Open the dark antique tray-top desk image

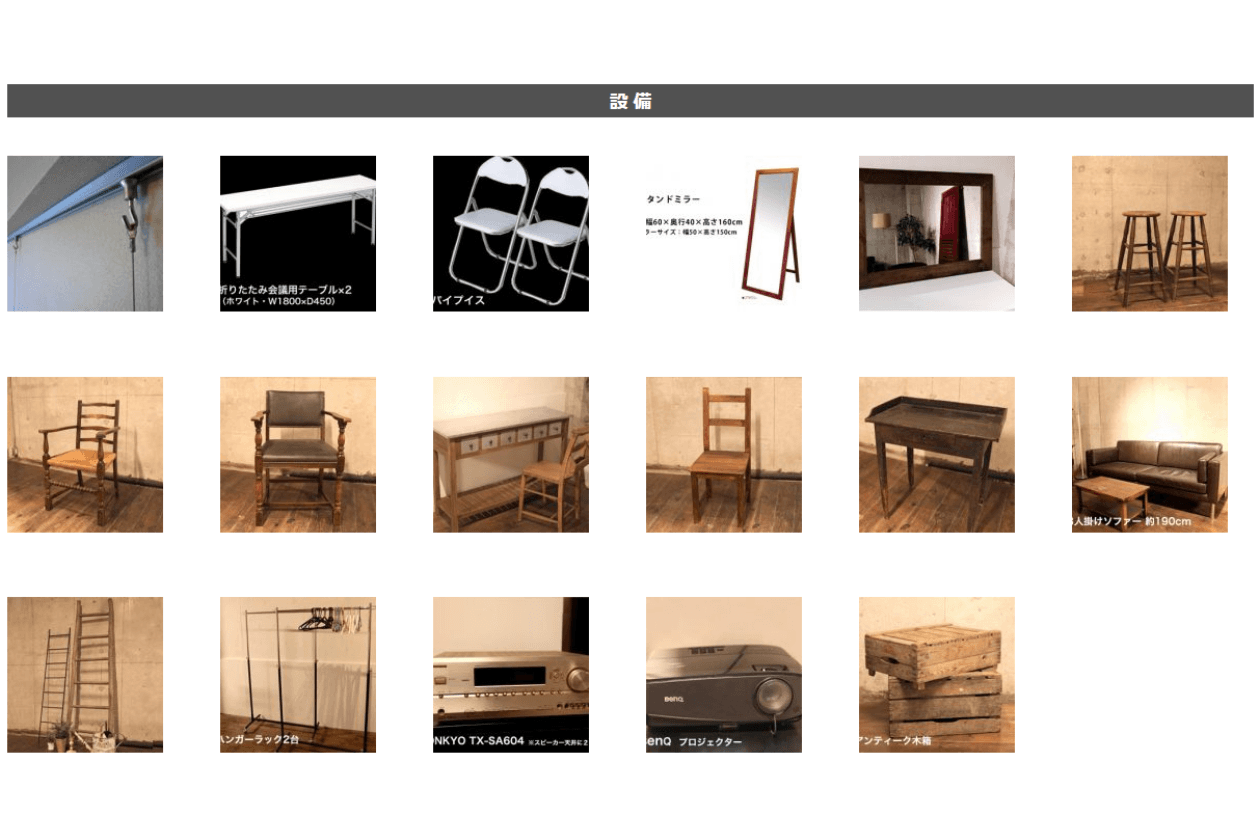coord(937,455)
